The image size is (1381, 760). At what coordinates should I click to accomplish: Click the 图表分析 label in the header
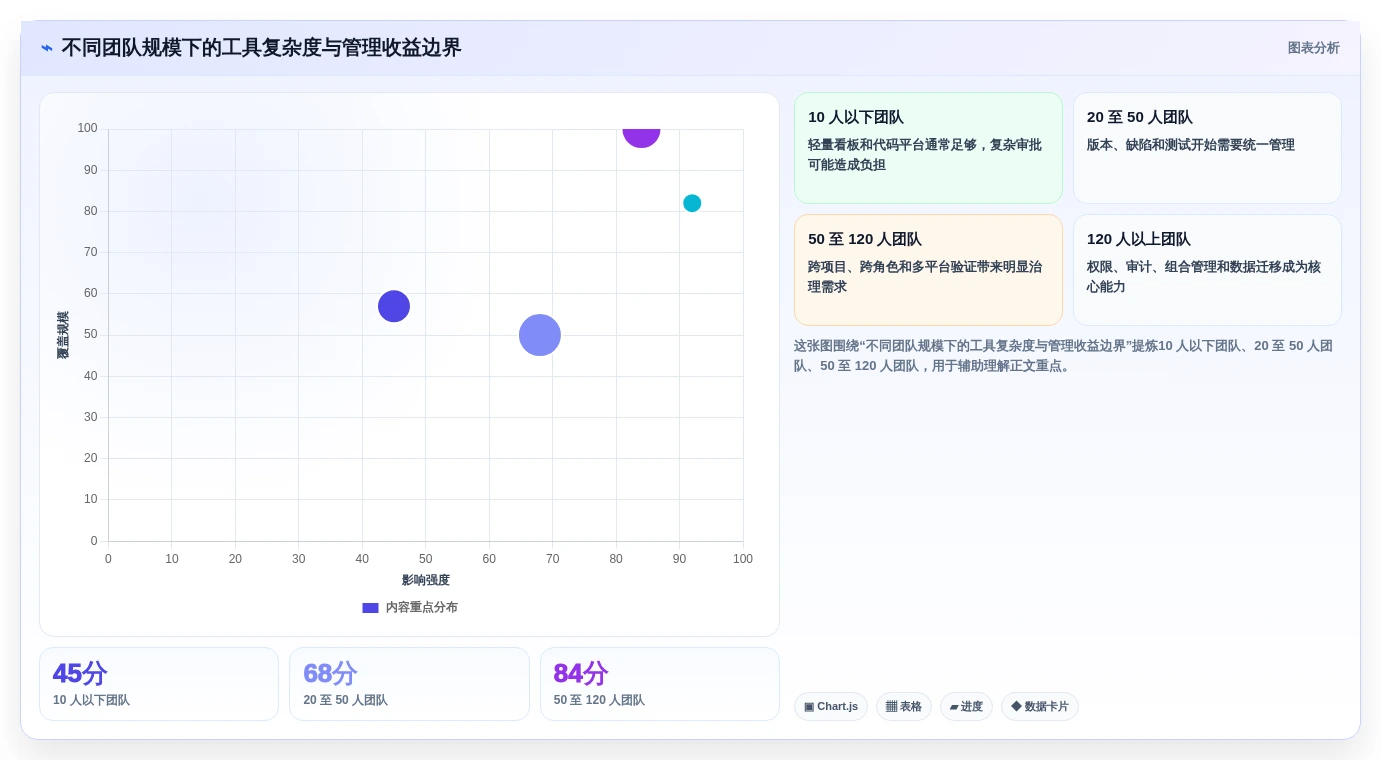click(1313, 48)
